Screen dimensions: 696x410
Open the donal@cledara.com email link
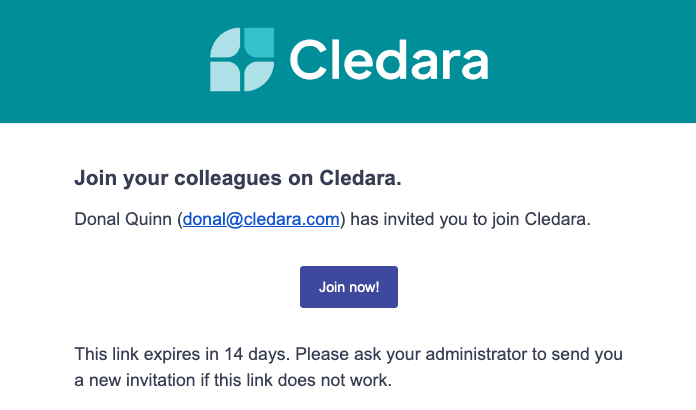click(x=261, y=219)
